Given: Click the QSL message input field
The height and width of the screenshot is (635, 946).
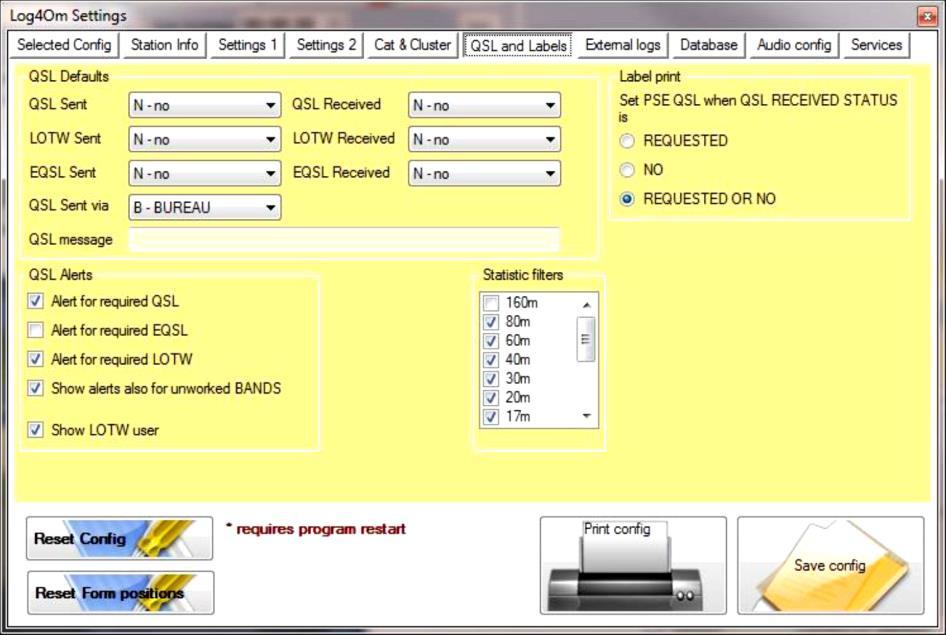Looking at the screenshot, I should 344,239.
